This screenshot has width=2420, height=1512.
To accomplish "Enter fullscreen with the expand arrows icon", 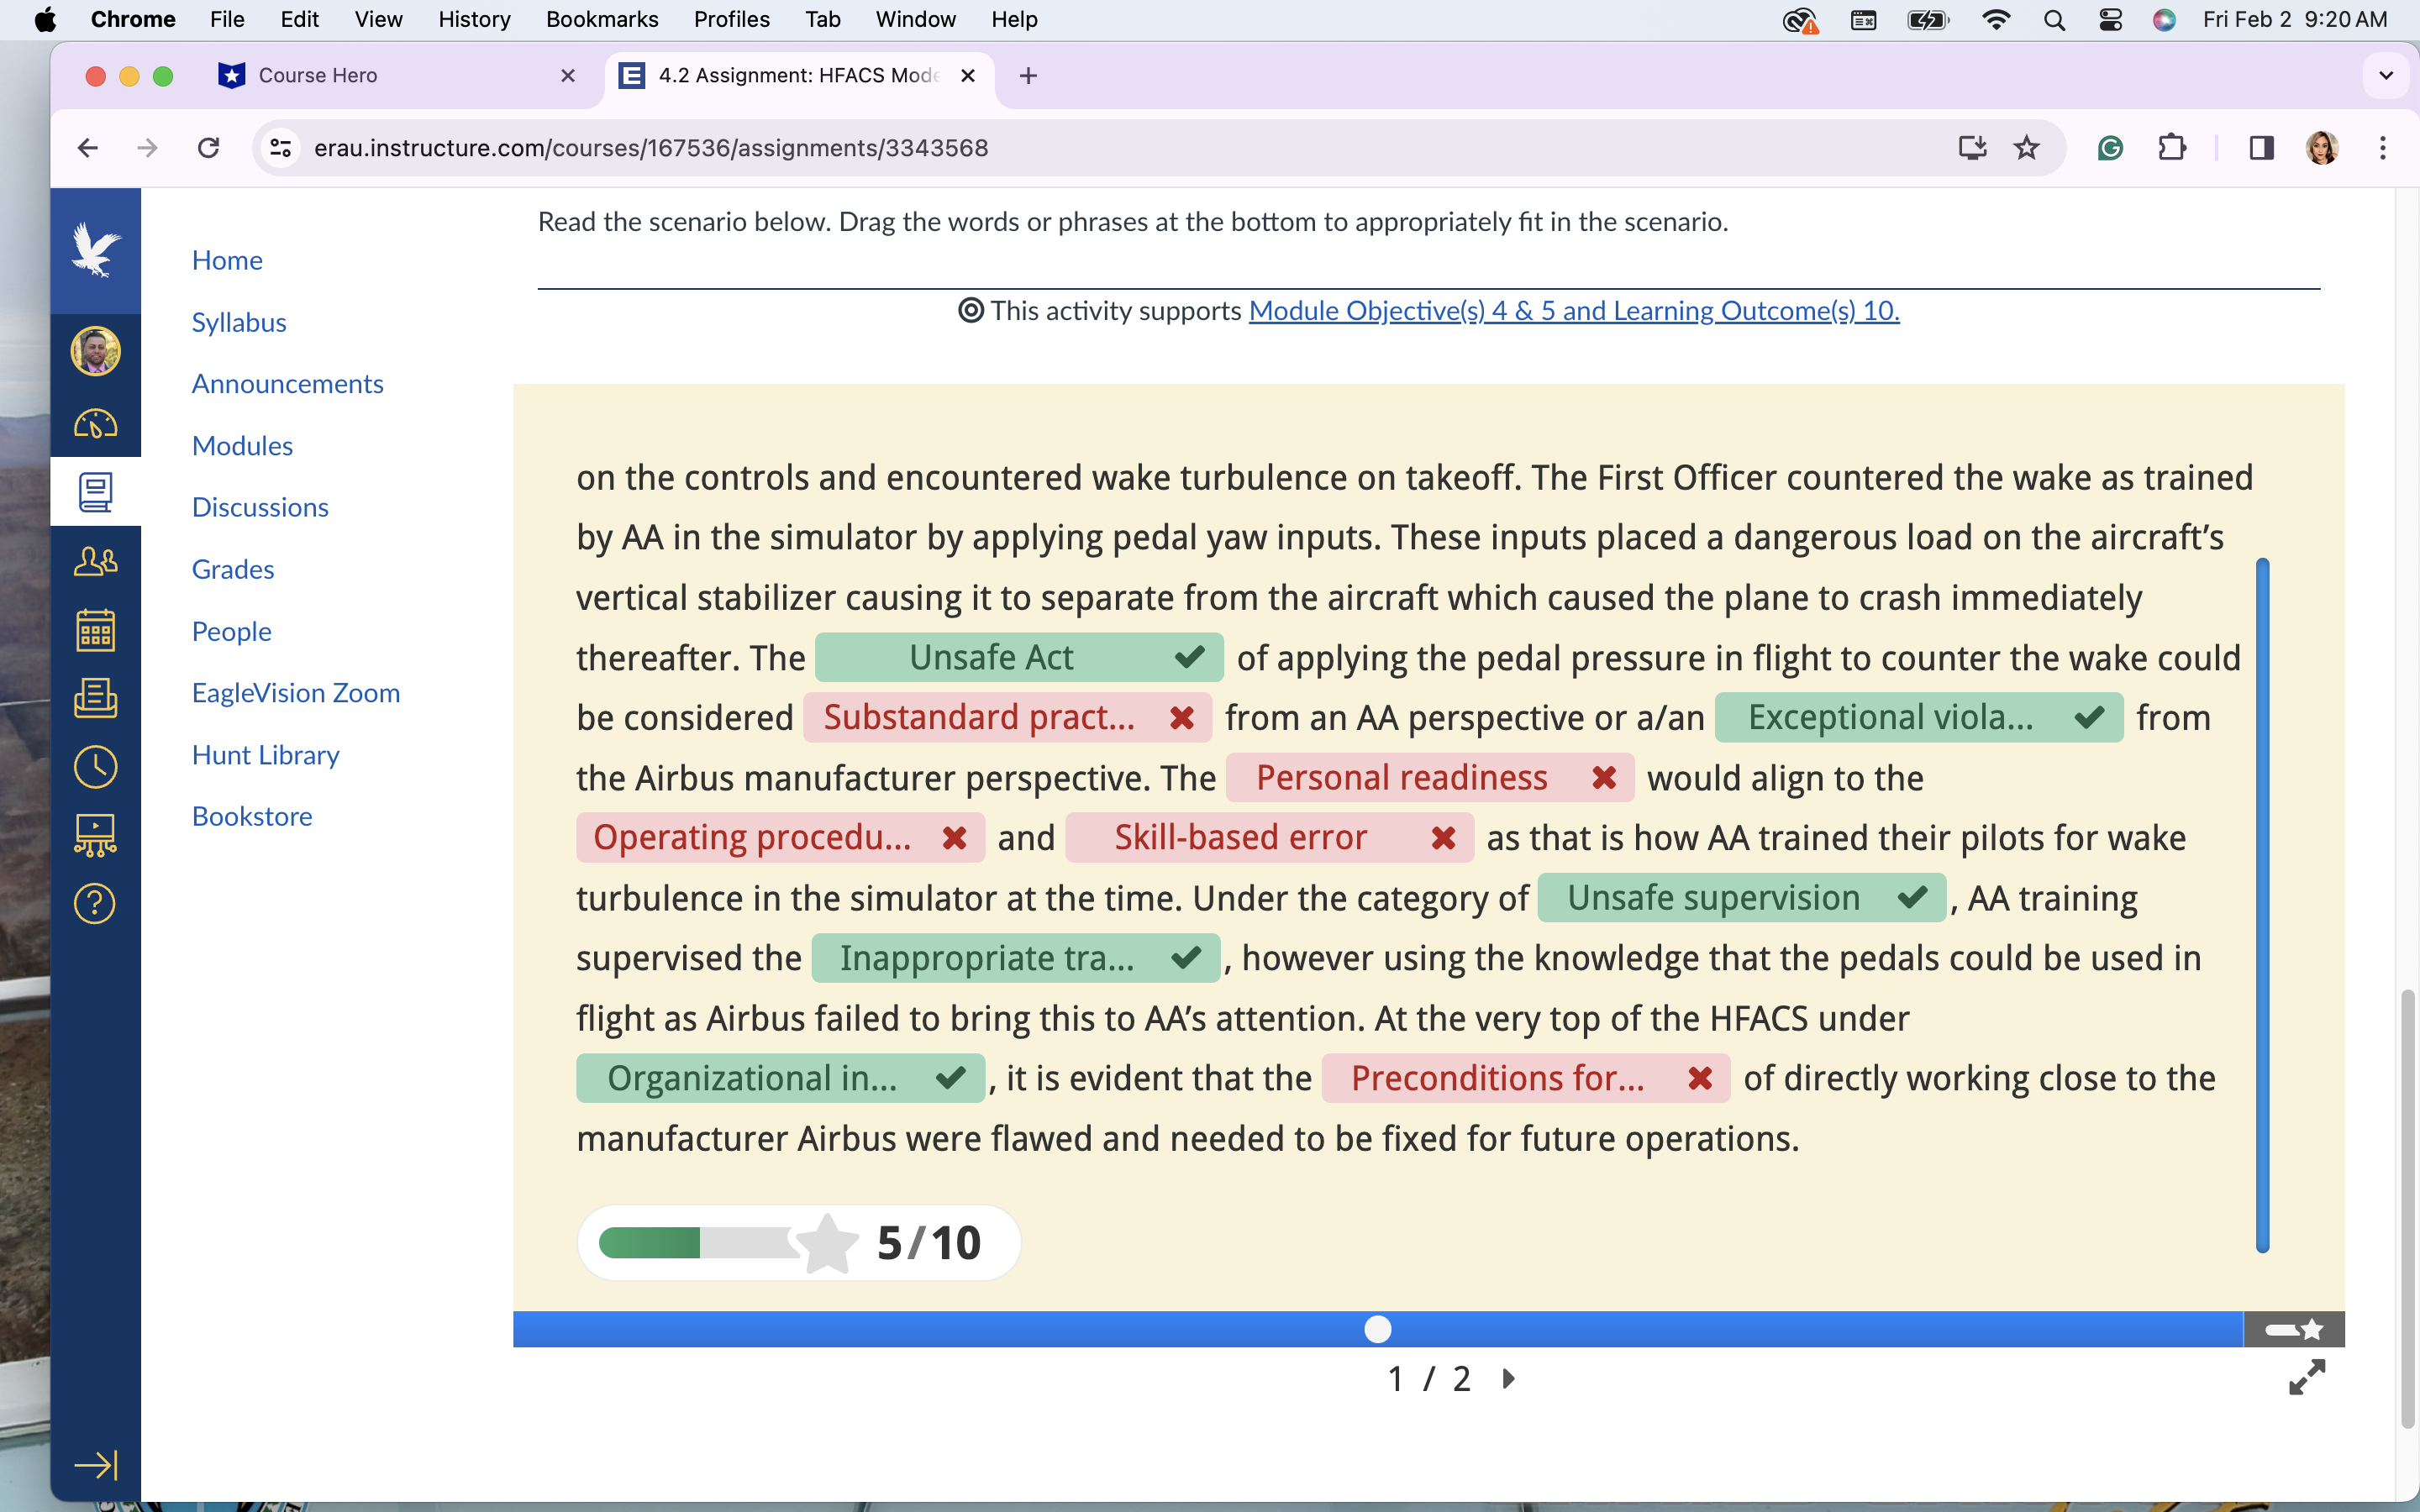I will tap(2306, 1378).
